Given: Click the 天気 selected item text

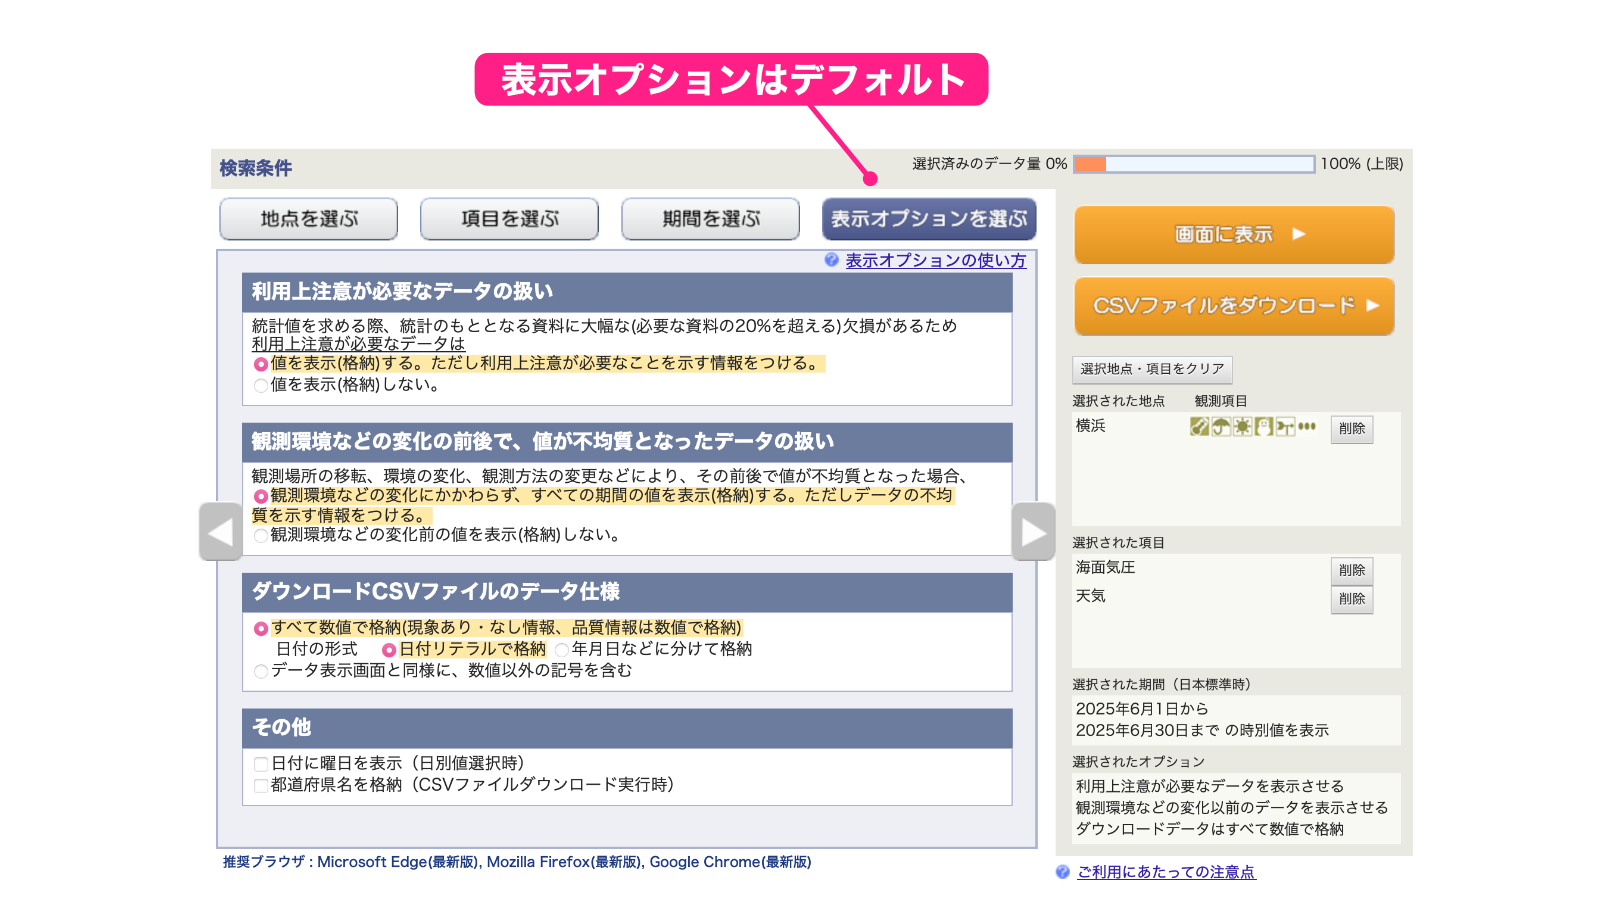Looking at the screenshot, I should click(x=1091, y=596).
